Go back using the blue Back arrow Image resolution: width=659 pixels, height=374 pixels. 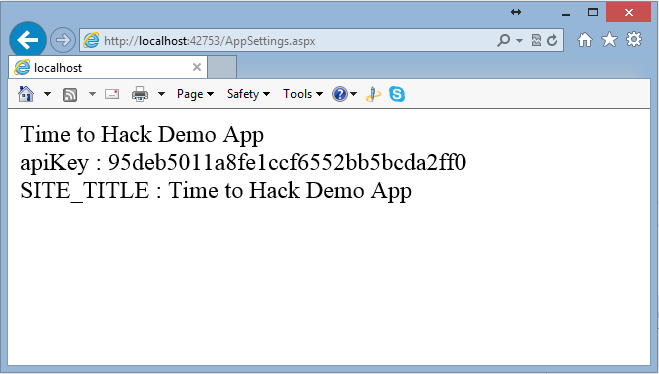pyautogui.click(x=28, y=40)
